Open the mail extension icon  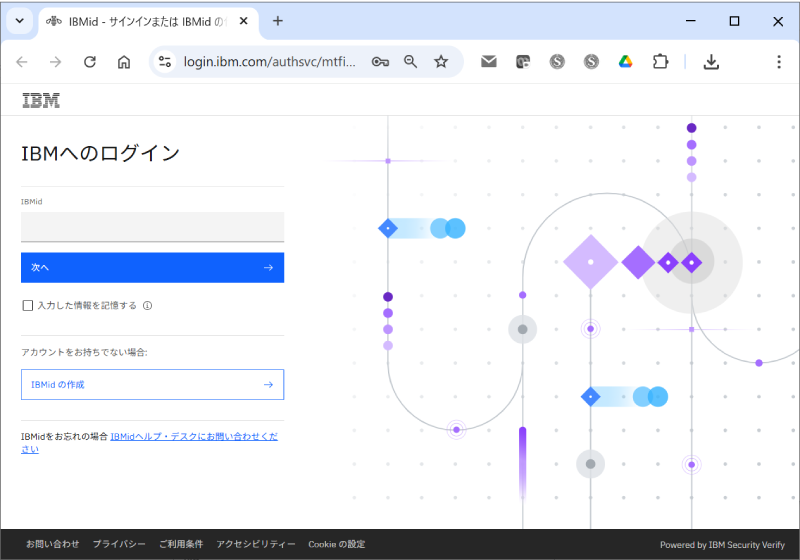(489, 62)
